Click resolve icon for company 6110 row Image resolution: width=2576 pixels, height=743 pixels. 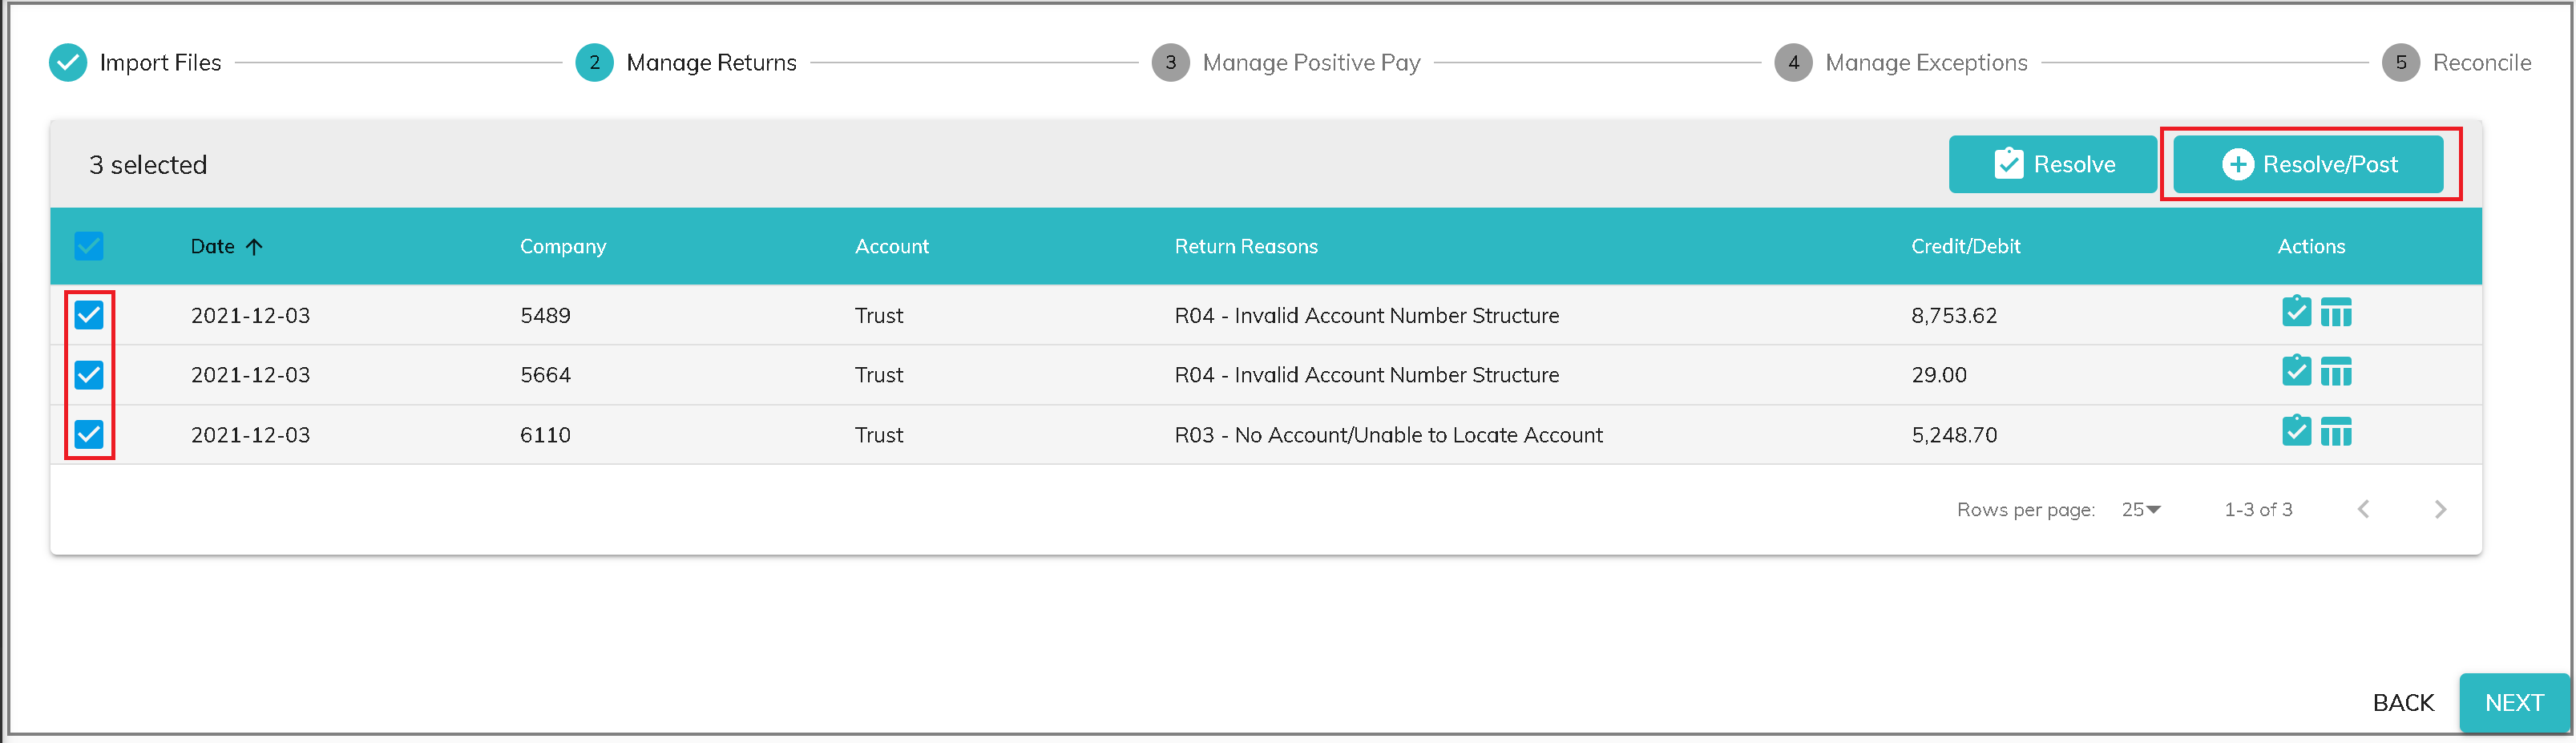(2296, 431)
